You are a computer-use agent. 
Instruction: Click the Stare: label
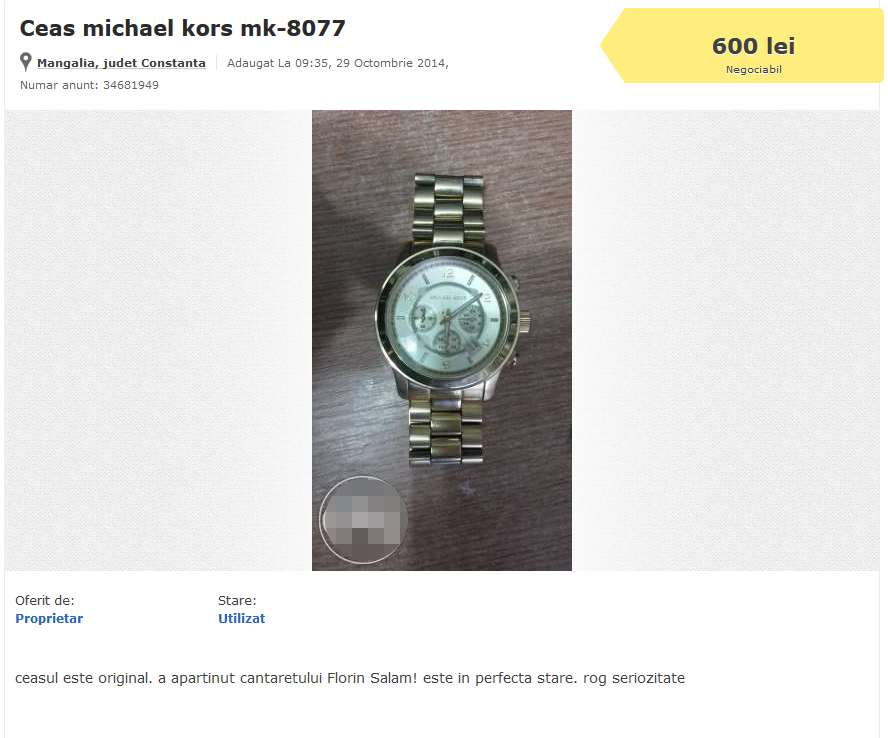coord(237,600)
